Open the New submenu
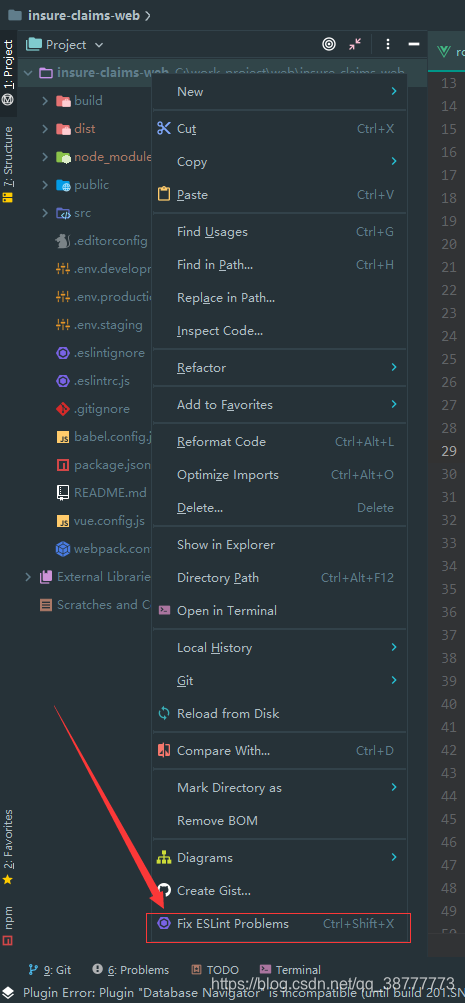This screenshot has height=1003, width=465. point(279,91)
